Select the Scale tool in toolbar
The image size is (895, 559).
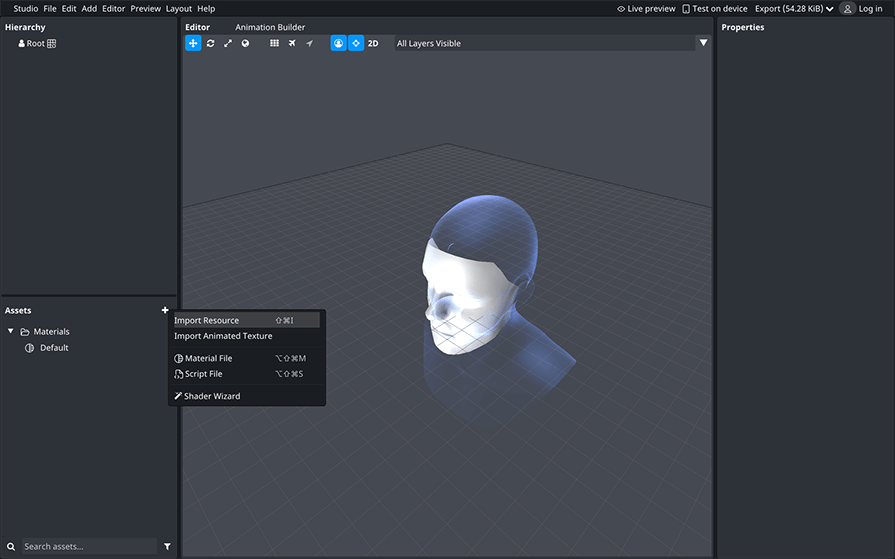pos(227,44)
